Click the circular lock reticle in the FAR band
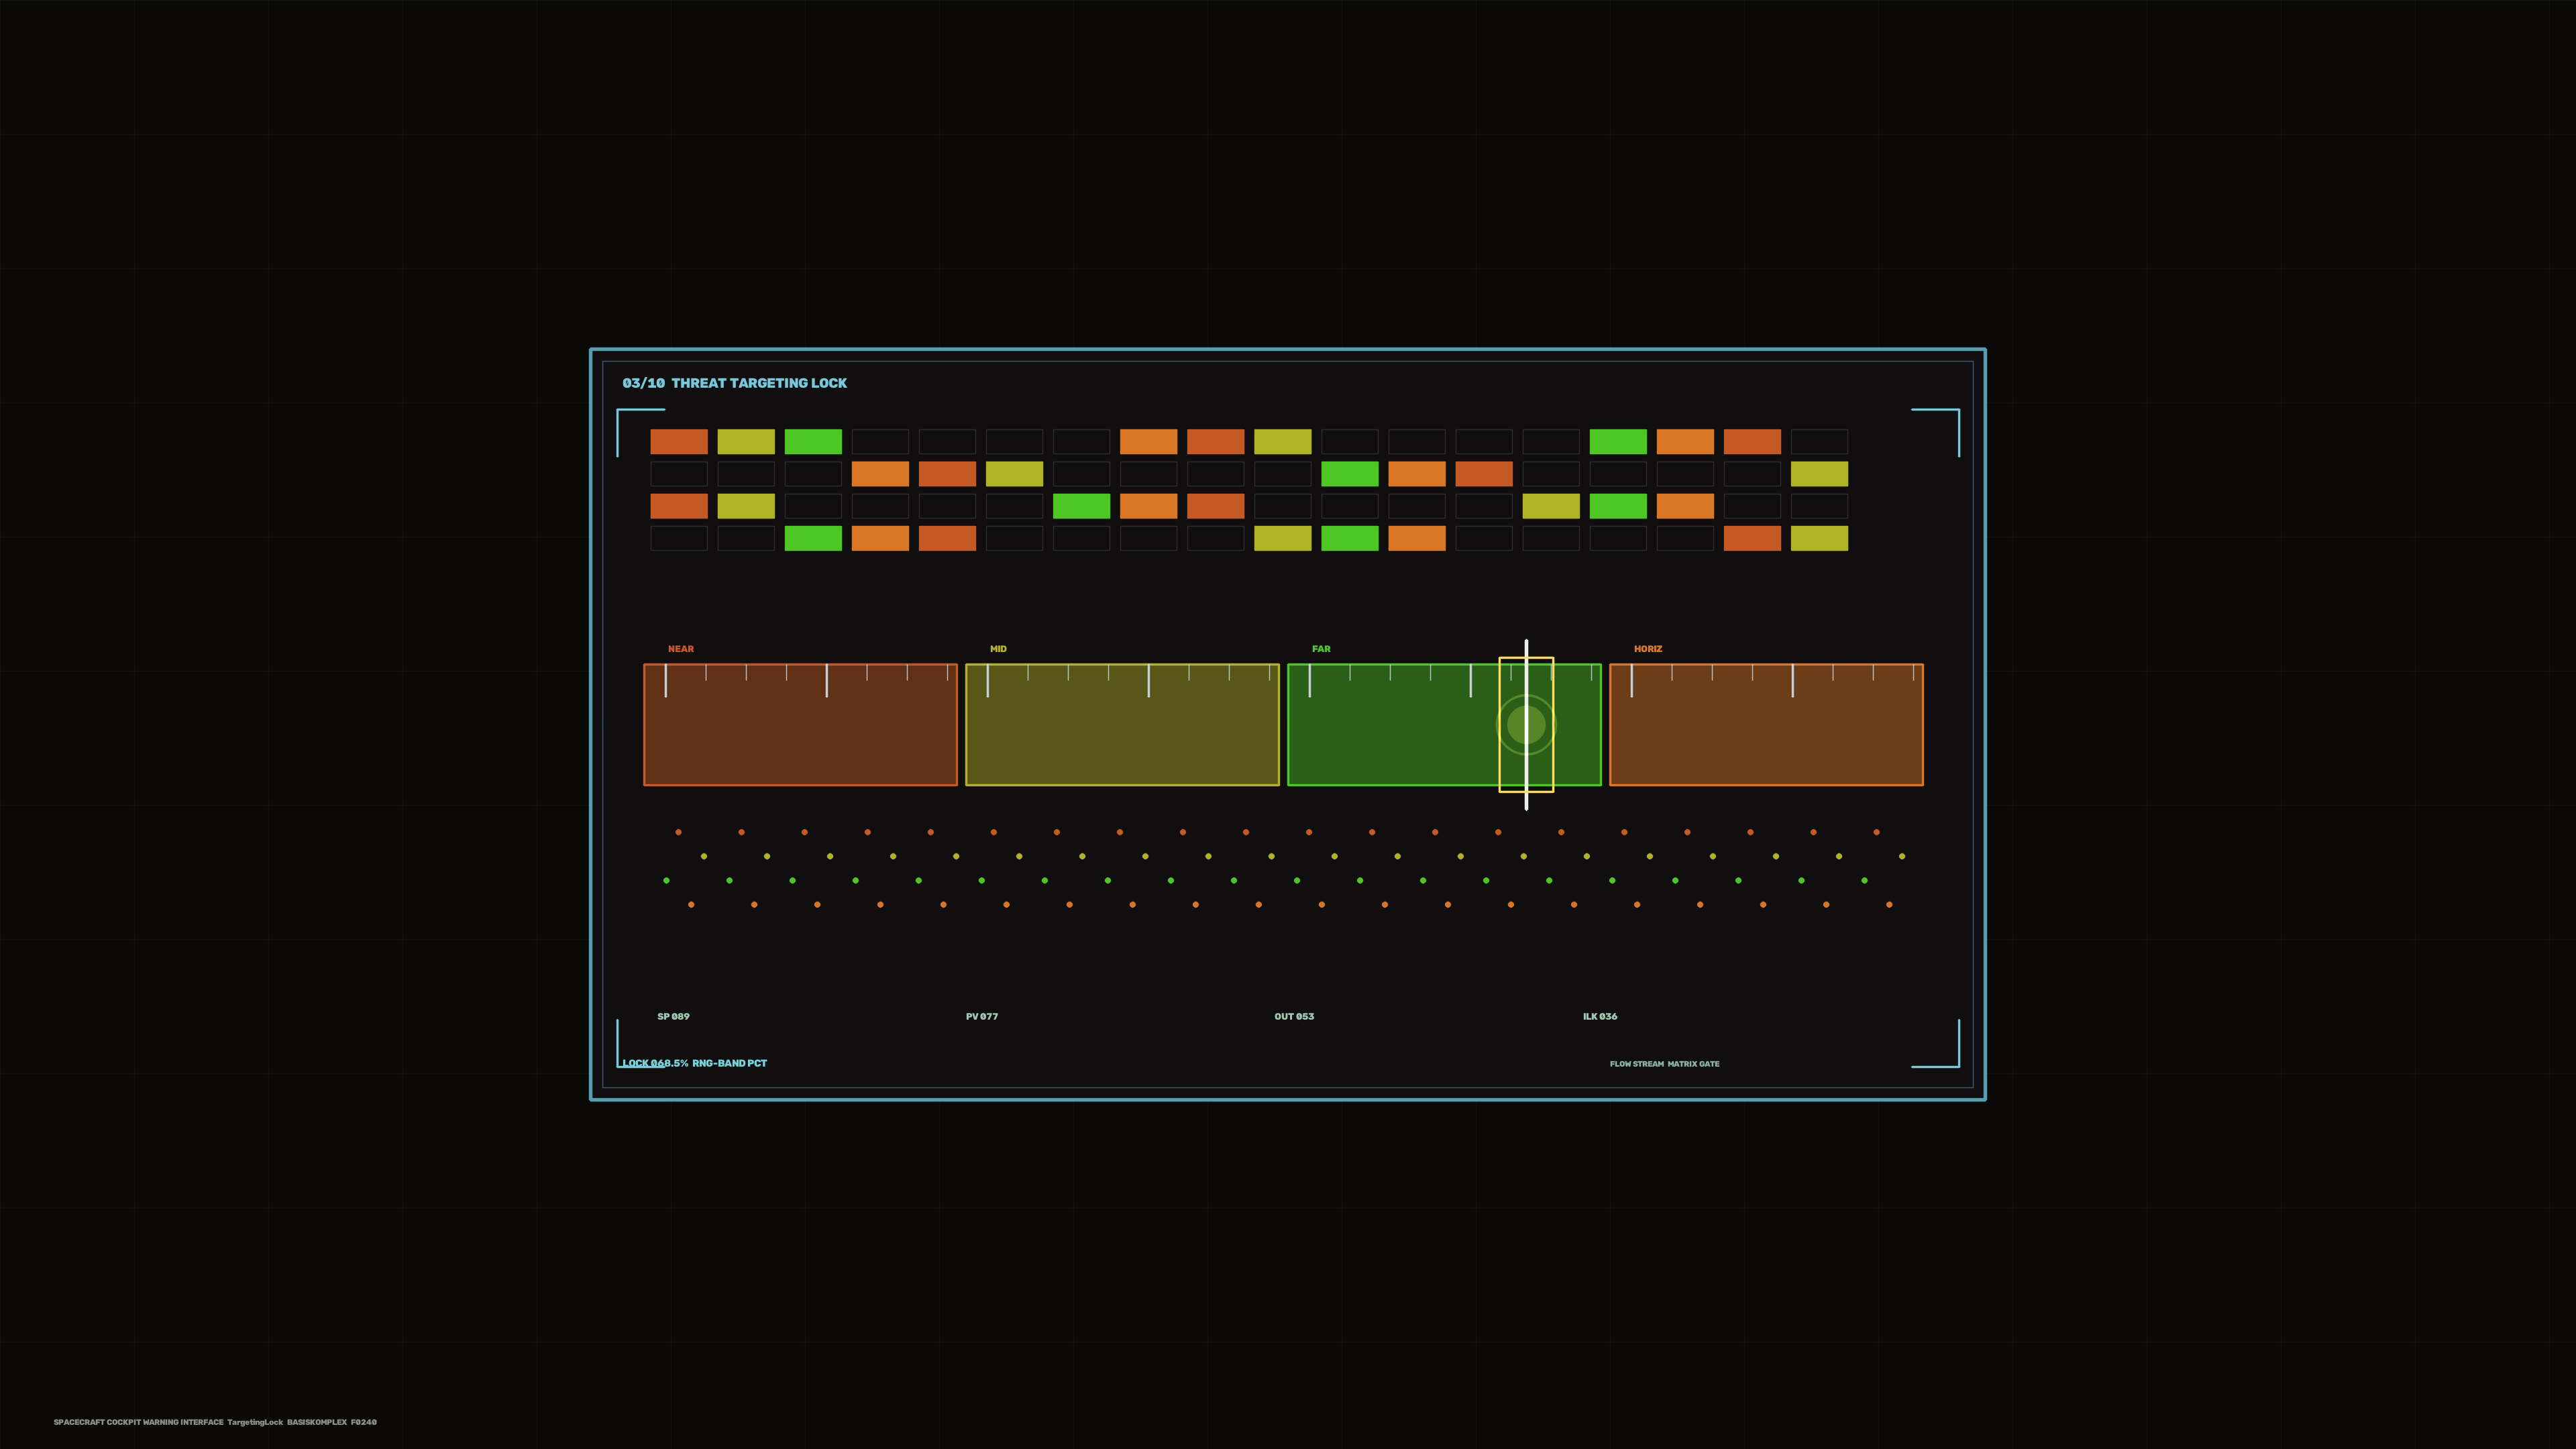The height and width of the screenshot is (1449, 2576). click(1526, 725)
